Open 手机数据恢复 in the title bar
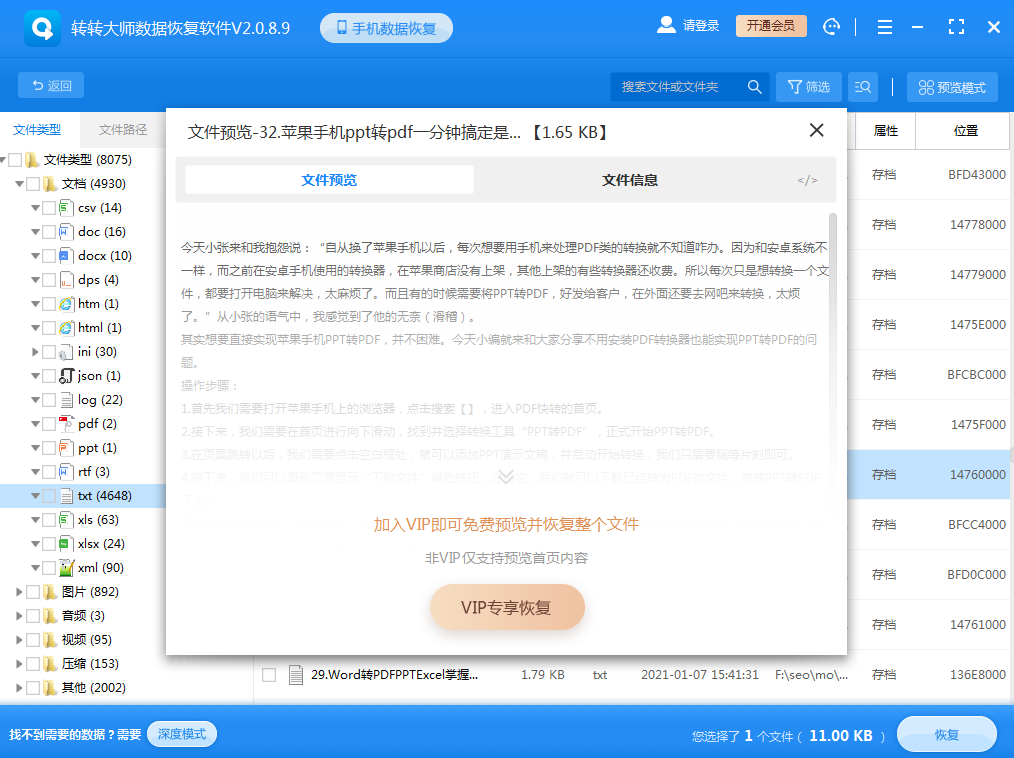This screenshot has width=1014, height=758. [x=388, y=27]
